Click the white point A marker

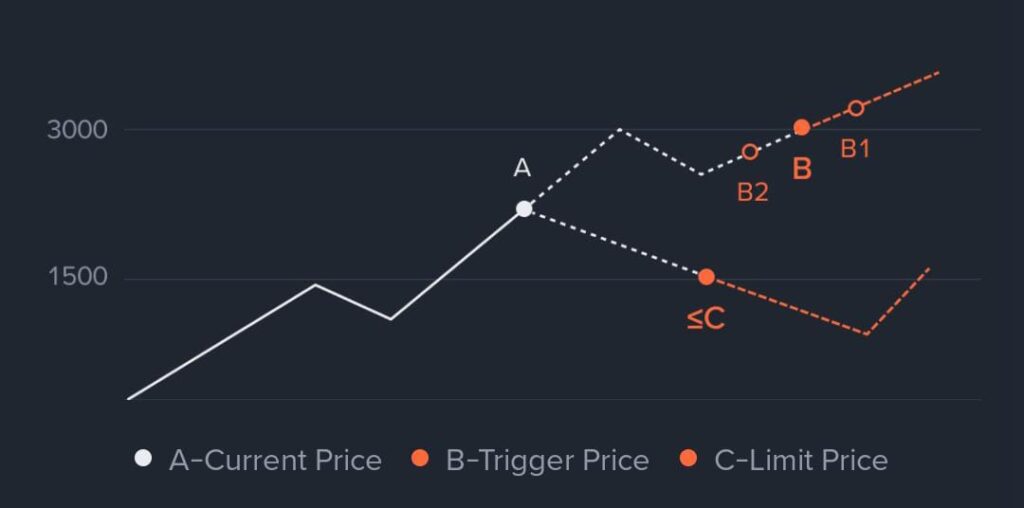click(x=524, y=209)
